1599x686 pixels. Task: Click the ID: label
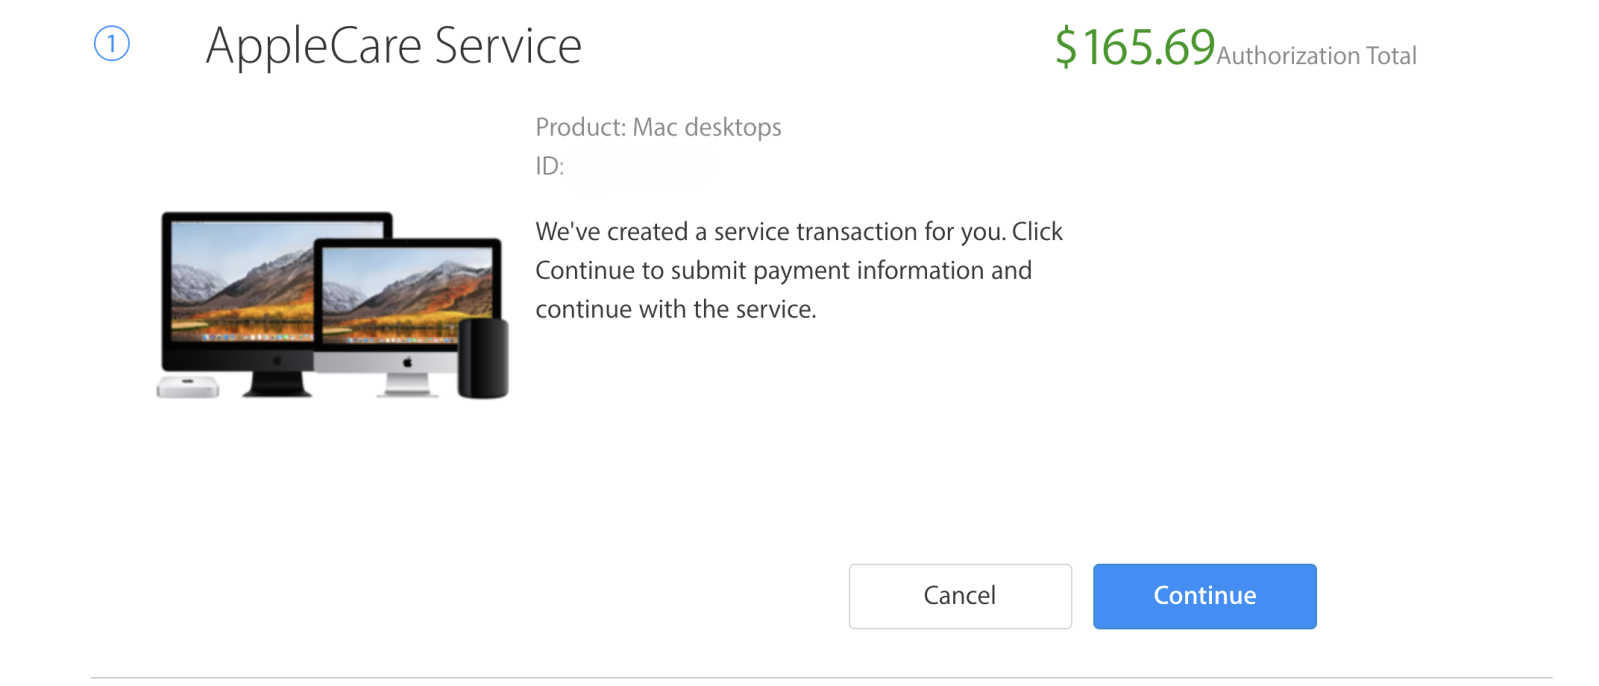point(549,166)
